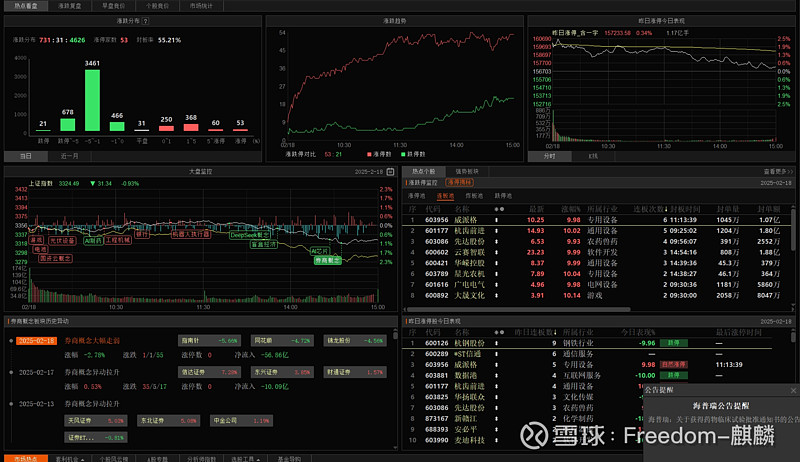
Task: Select the 早盘竞价 top tab
Action: click(x=113, y=6)
